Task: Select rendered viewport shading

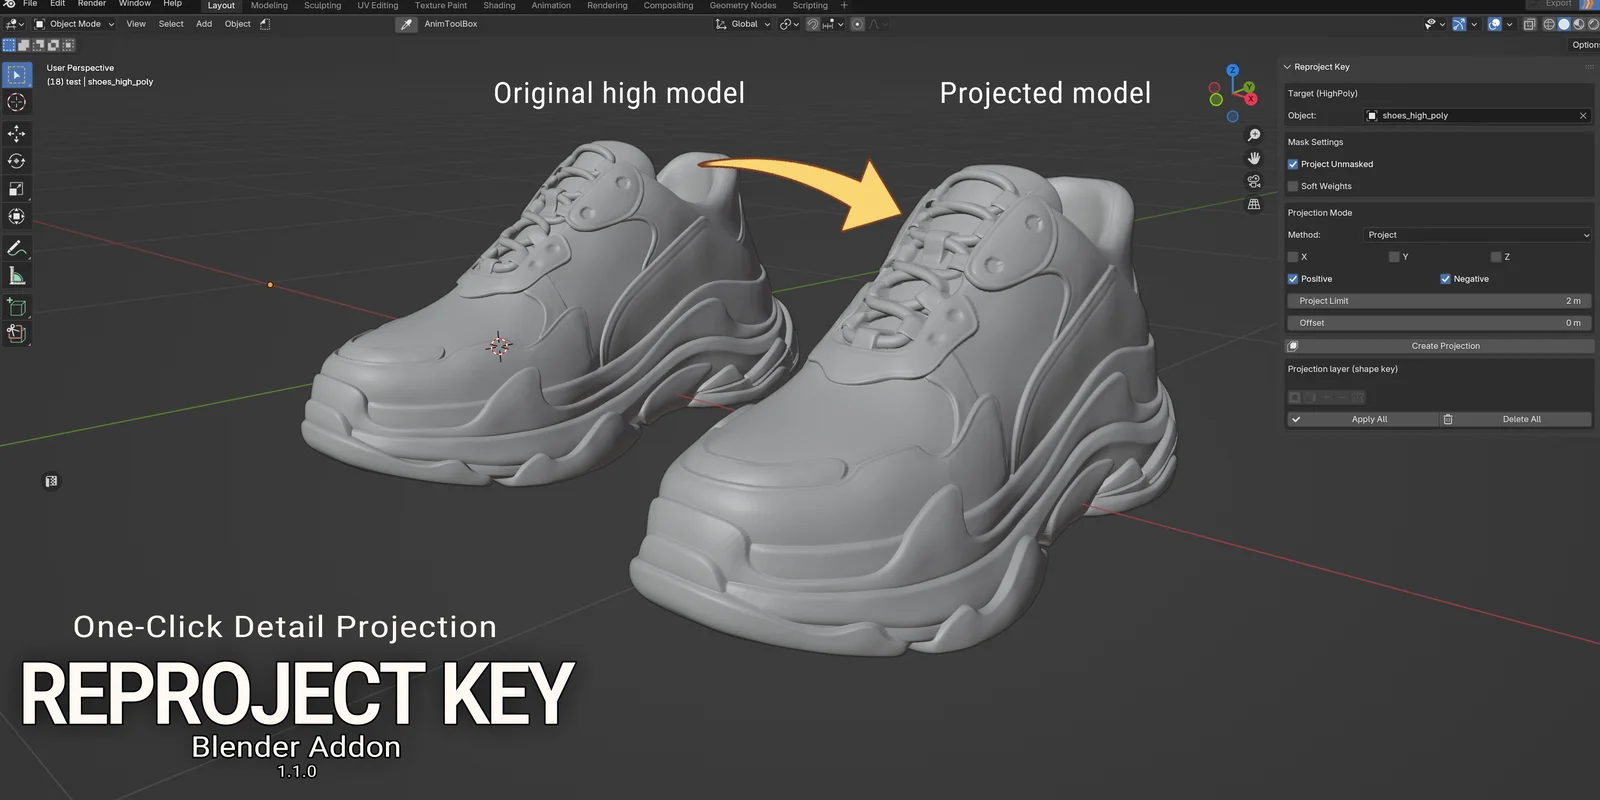Action: (1593, 24)
